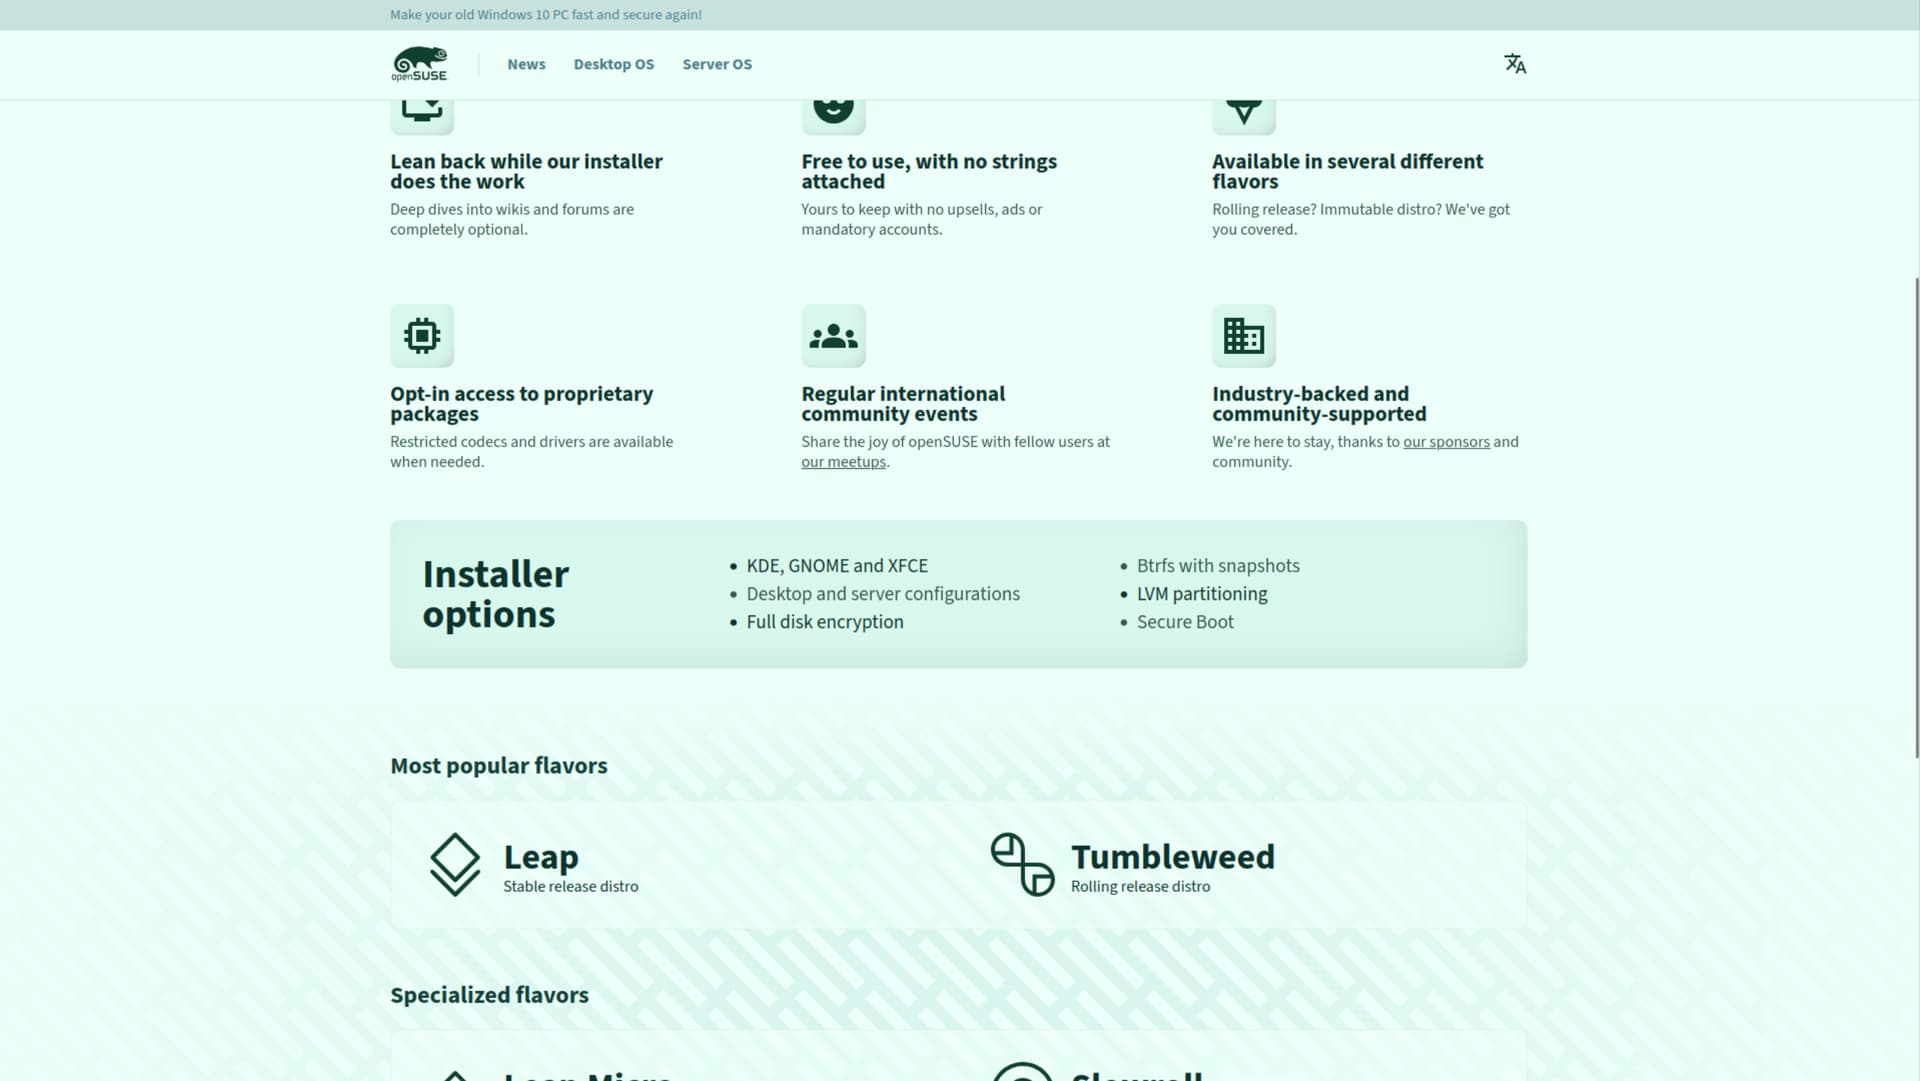Image resolution: width=1920 pixels, height=1081 pixels.
Task: Click the Installer options heading panel
Action: click(495, 594)
